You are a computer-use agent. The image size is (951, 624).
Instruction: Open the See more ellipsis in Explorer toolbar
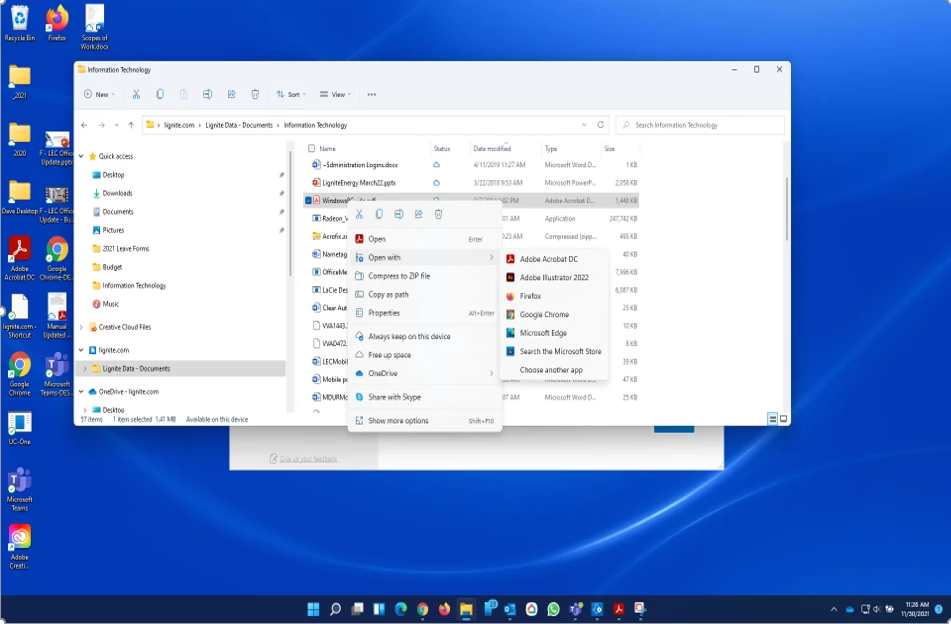tap(372, 94)
